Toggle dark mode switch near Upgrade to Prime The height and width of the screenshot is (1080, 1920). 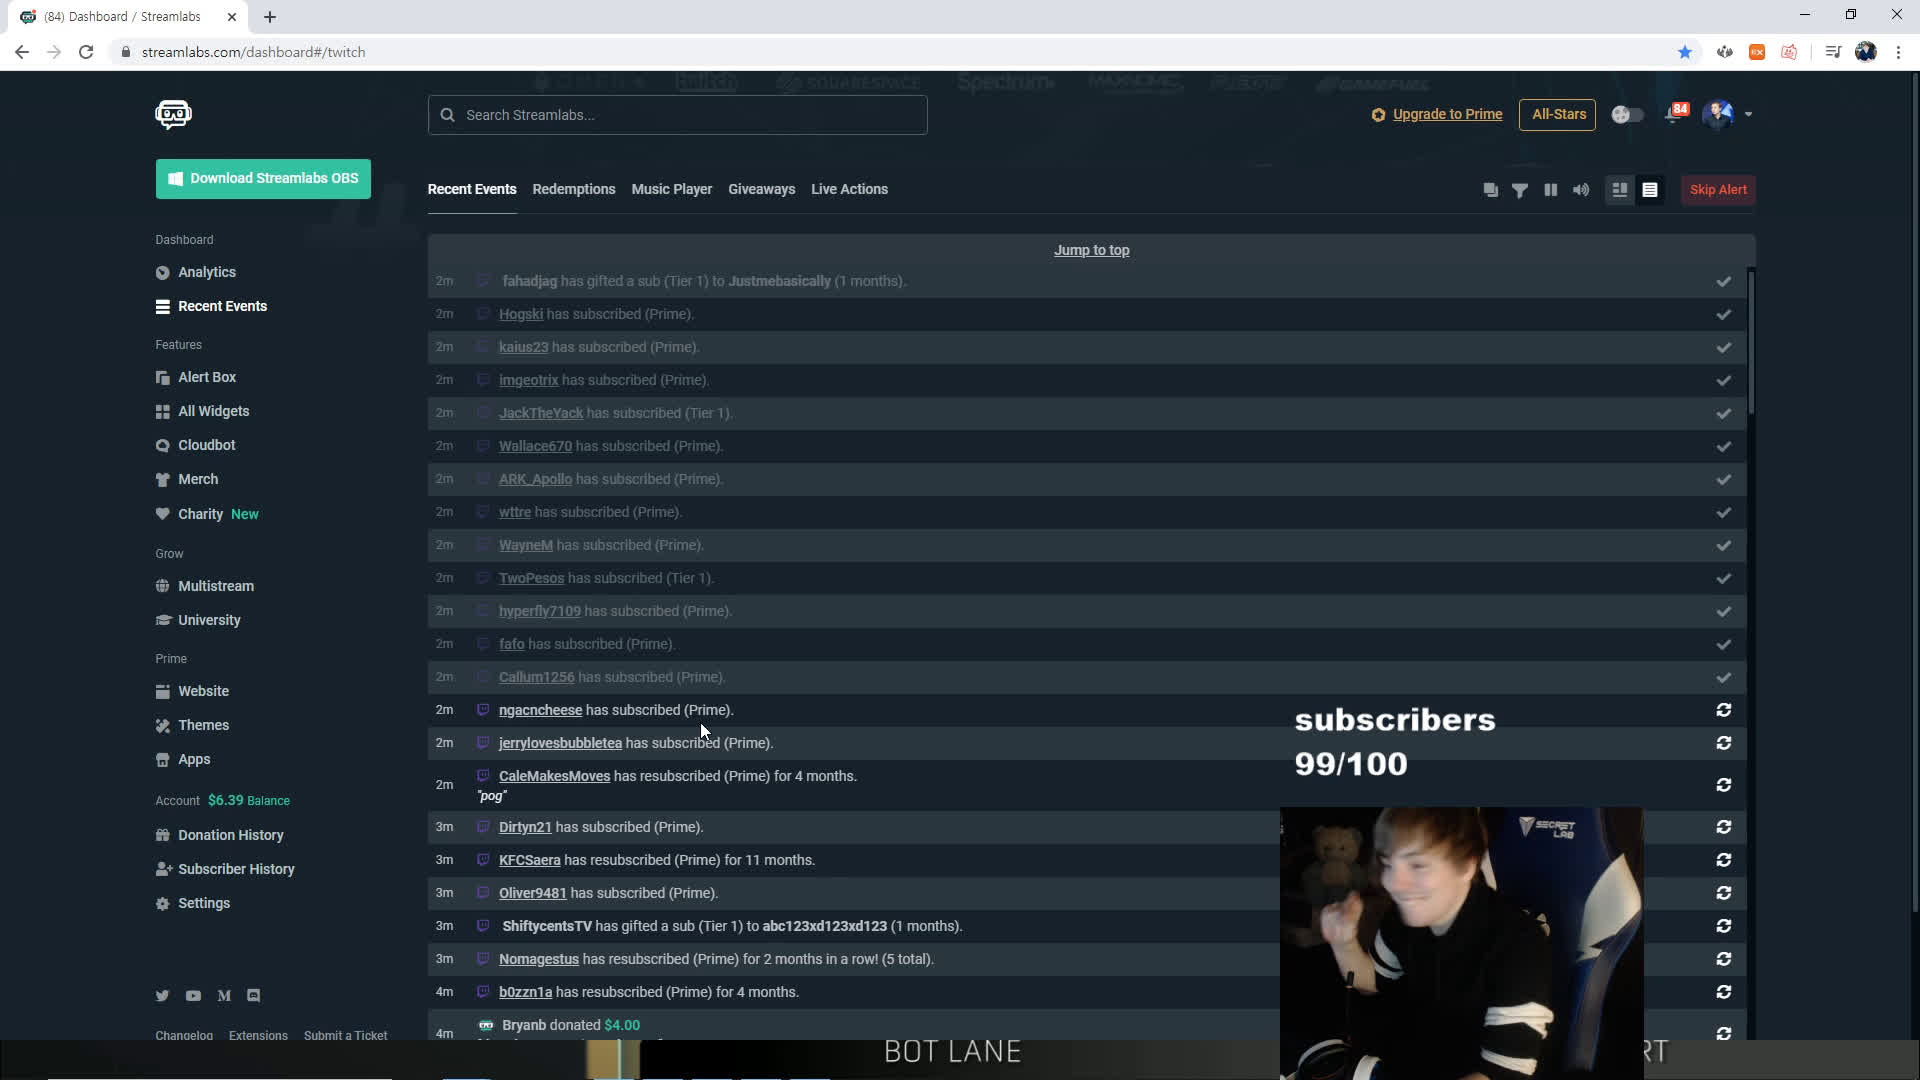point(1627,114)
